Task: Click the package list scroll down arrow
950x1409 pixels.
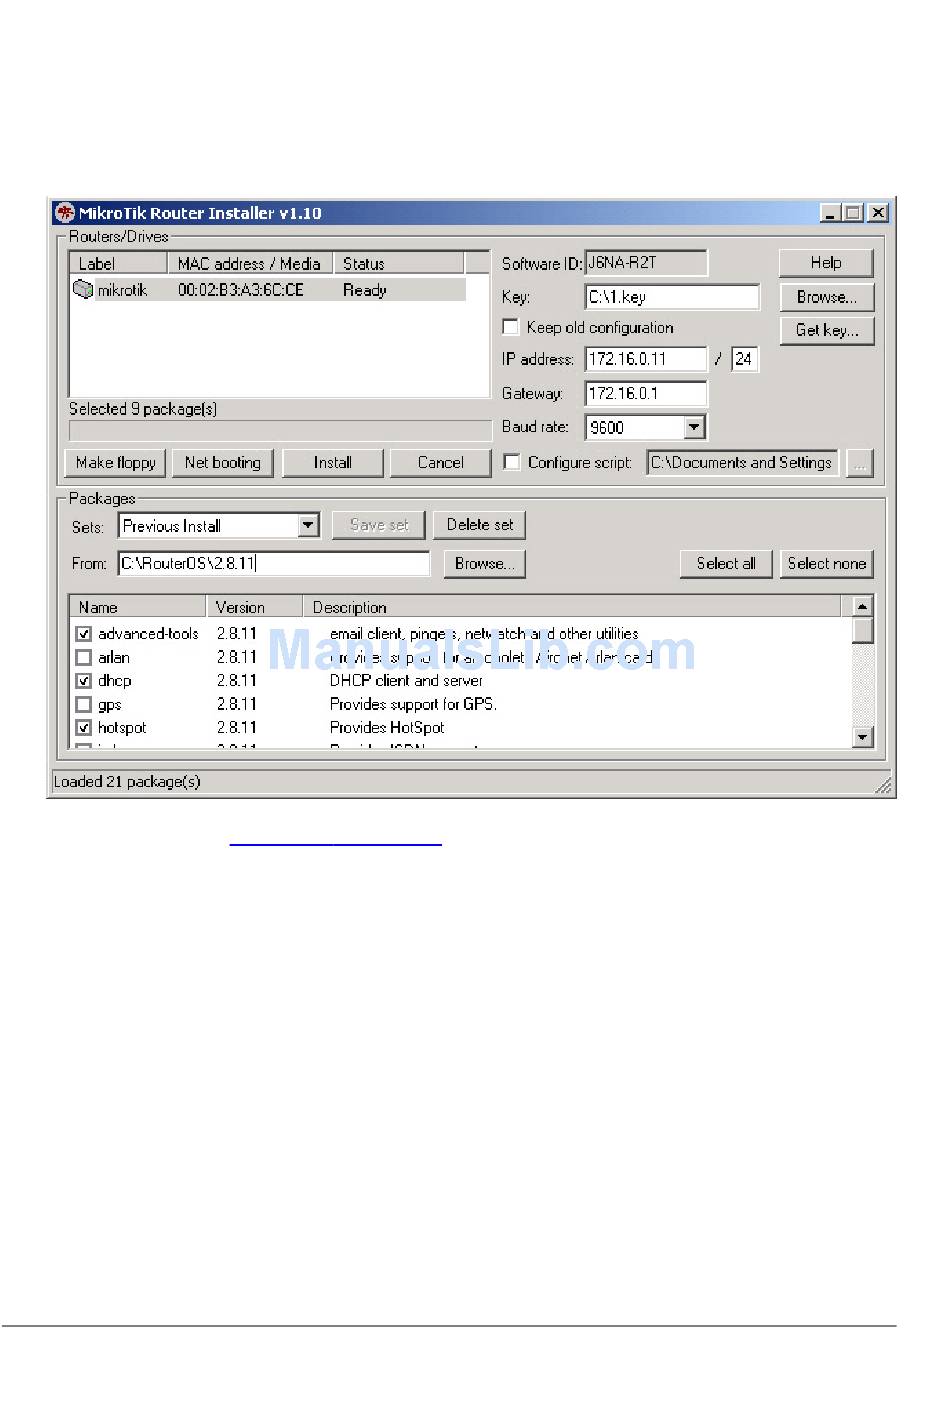Action: click(x=863, y=737)
